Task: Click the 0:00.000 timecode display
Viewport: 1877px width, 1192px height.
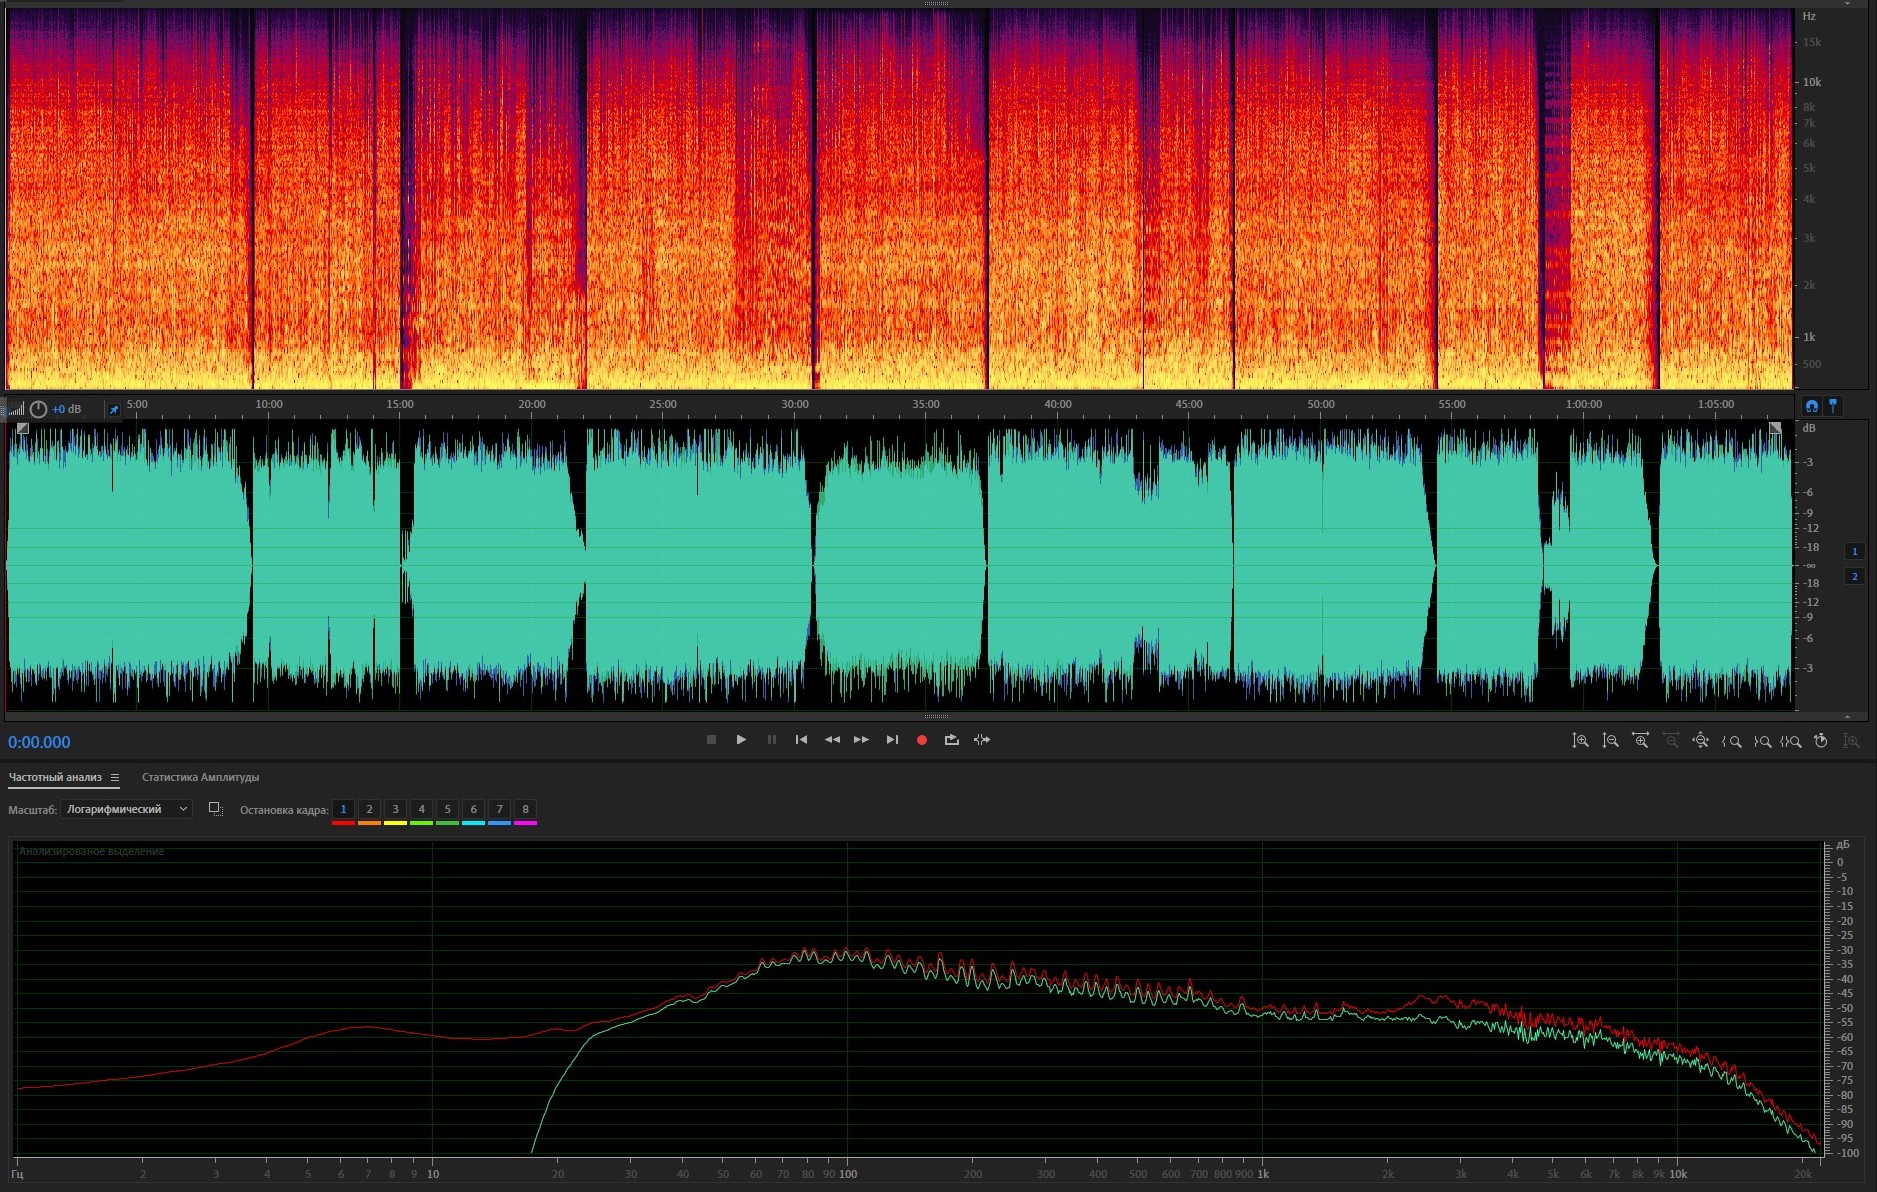Action: click(39, 742)
